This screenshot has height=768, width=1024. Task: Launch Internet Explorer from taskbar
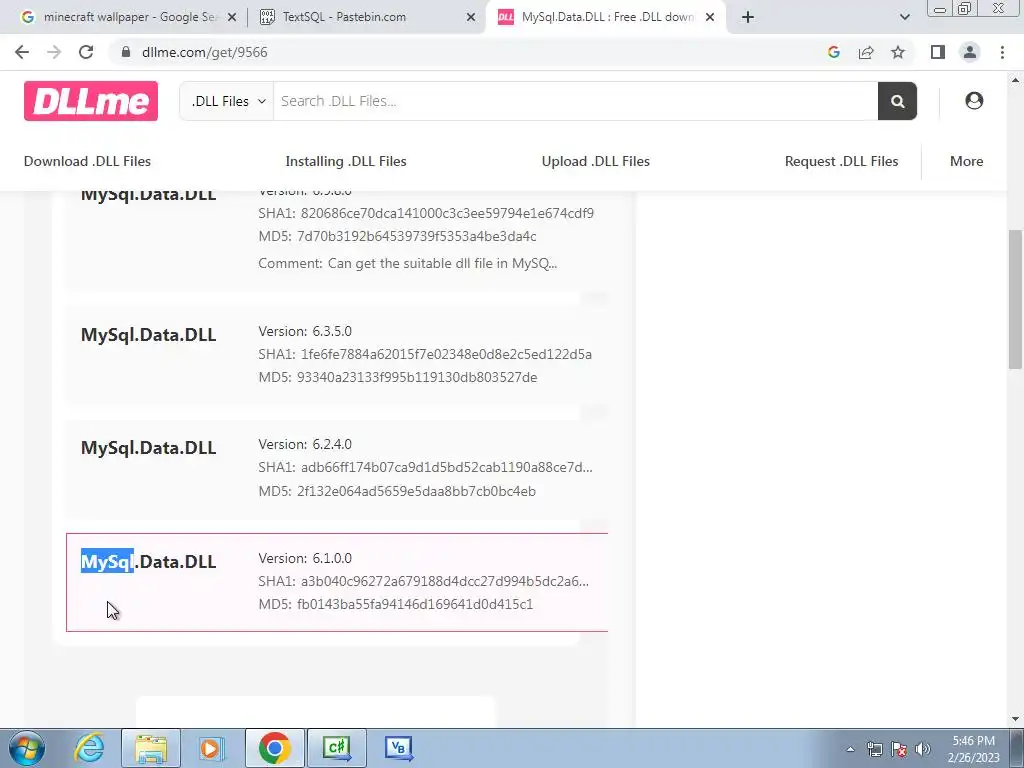tap(89, 748)
